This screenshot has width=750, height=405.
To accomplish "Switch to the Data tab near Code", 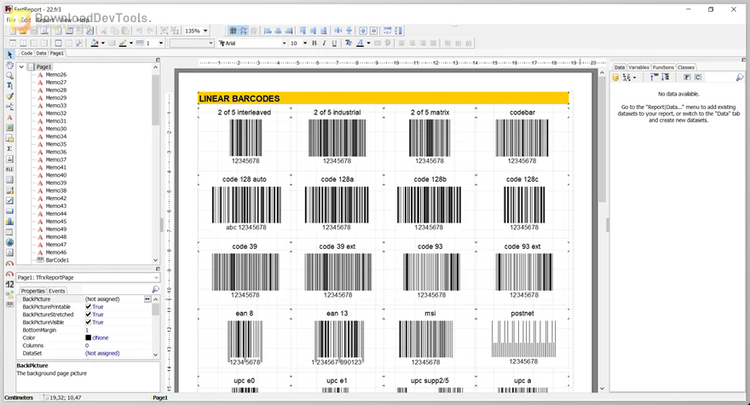I will tap(41, 53).
